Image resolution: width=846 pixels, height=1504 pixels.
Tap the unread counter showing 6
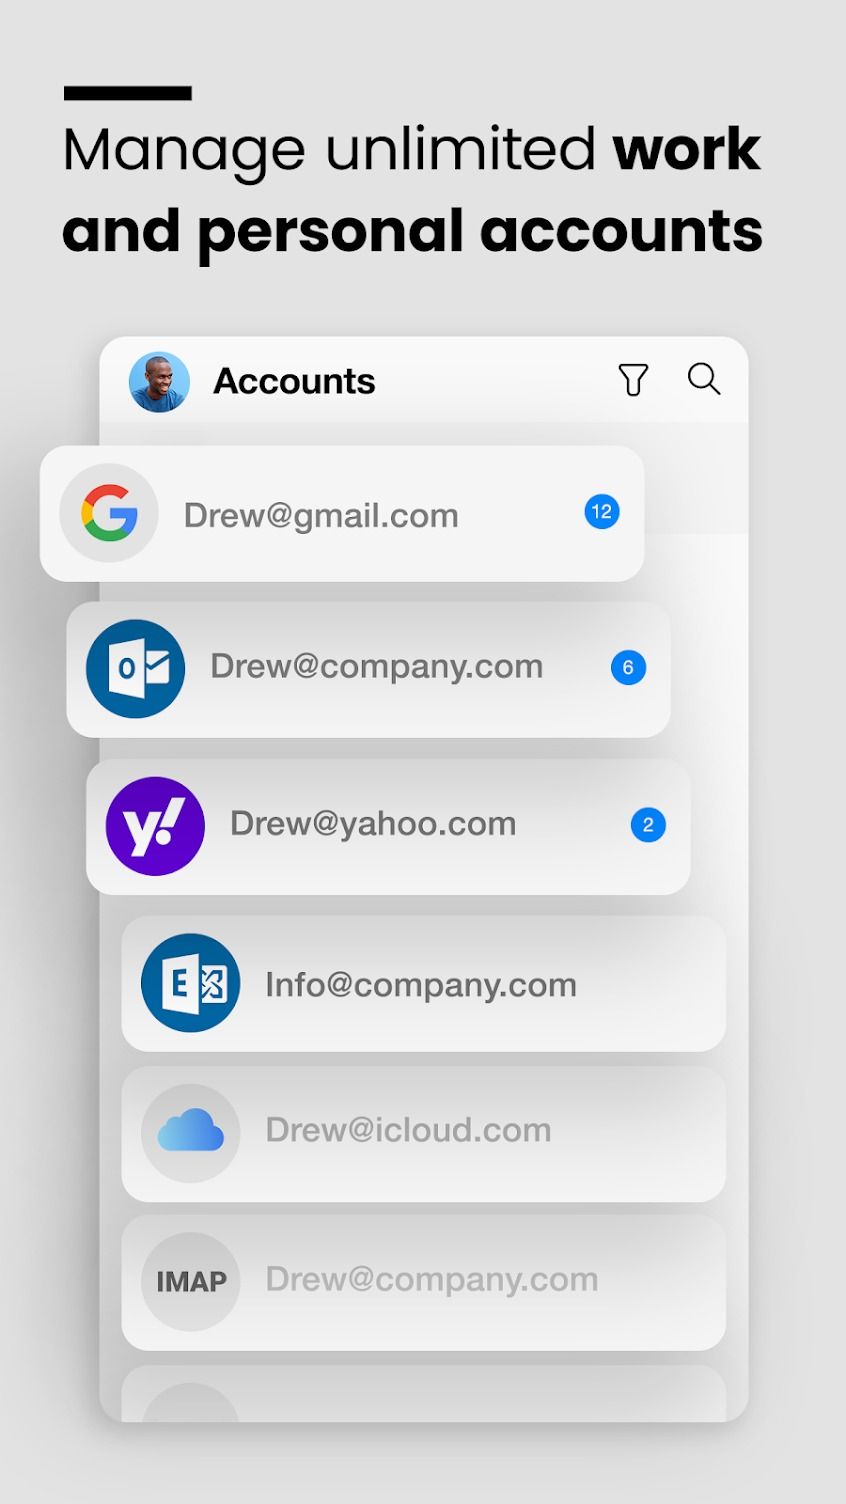(x=628, y=667)
